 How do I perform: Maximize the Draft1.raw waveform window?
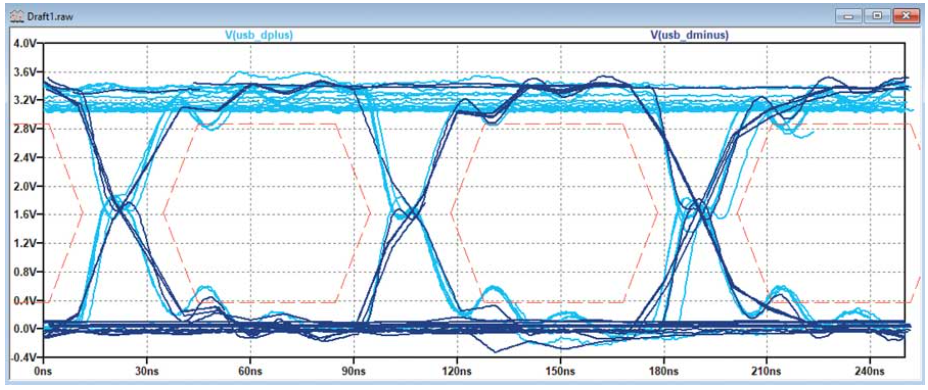point(878,15)
